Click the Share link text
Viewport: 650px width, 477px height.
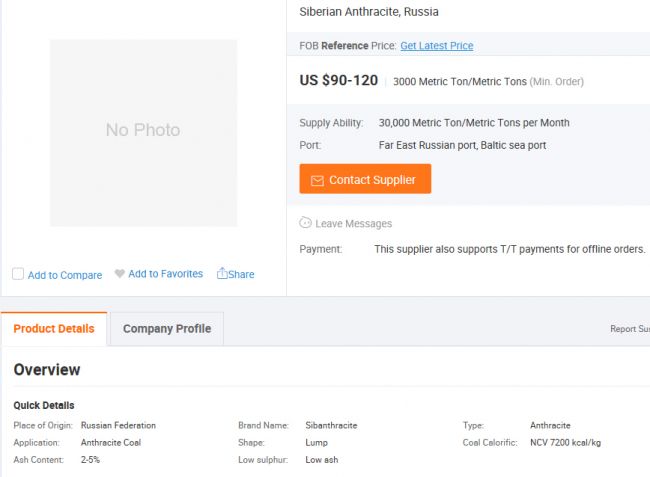pyautogui.click(x=241, y=274)
